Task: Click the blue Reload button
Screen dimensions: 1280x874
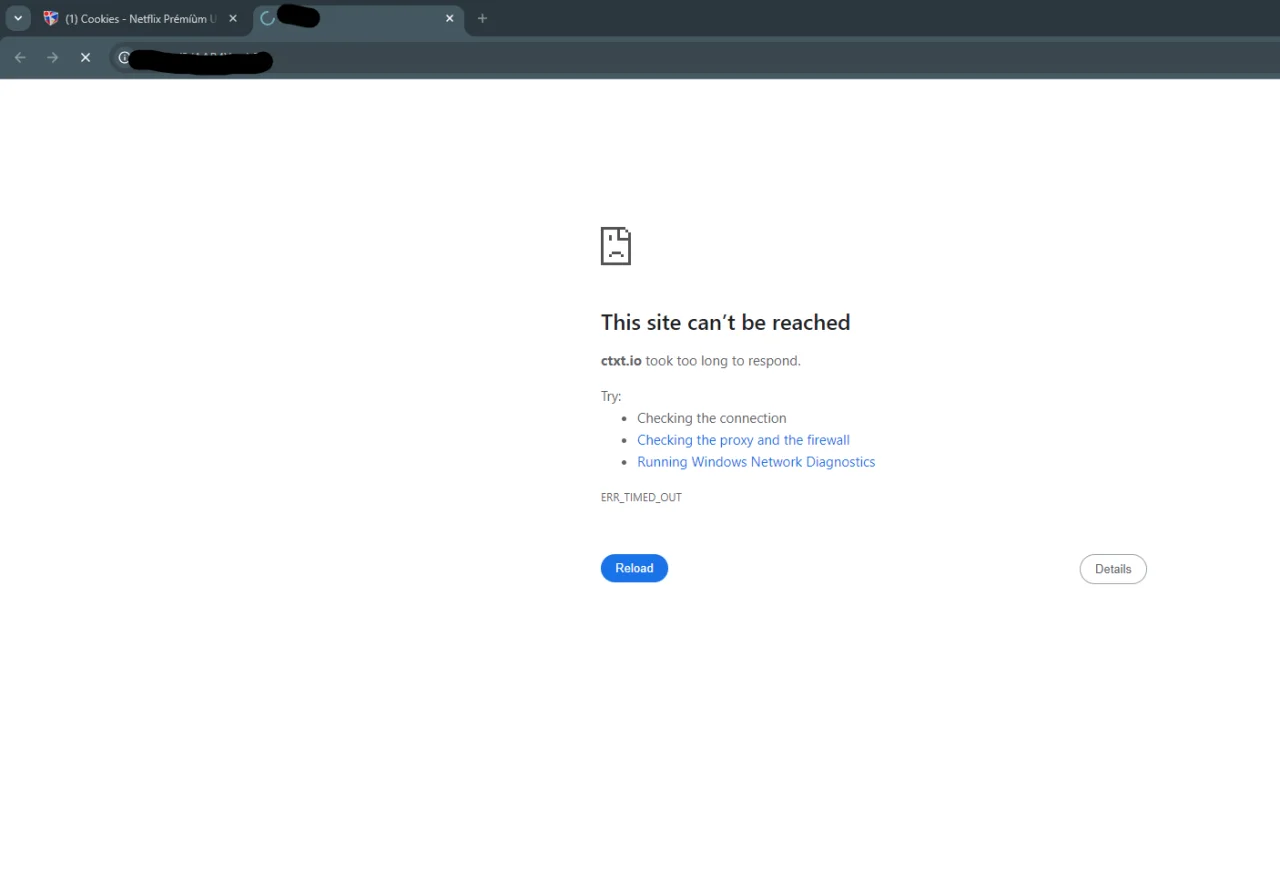Action: pyautogui.click(x=634, y=568)
